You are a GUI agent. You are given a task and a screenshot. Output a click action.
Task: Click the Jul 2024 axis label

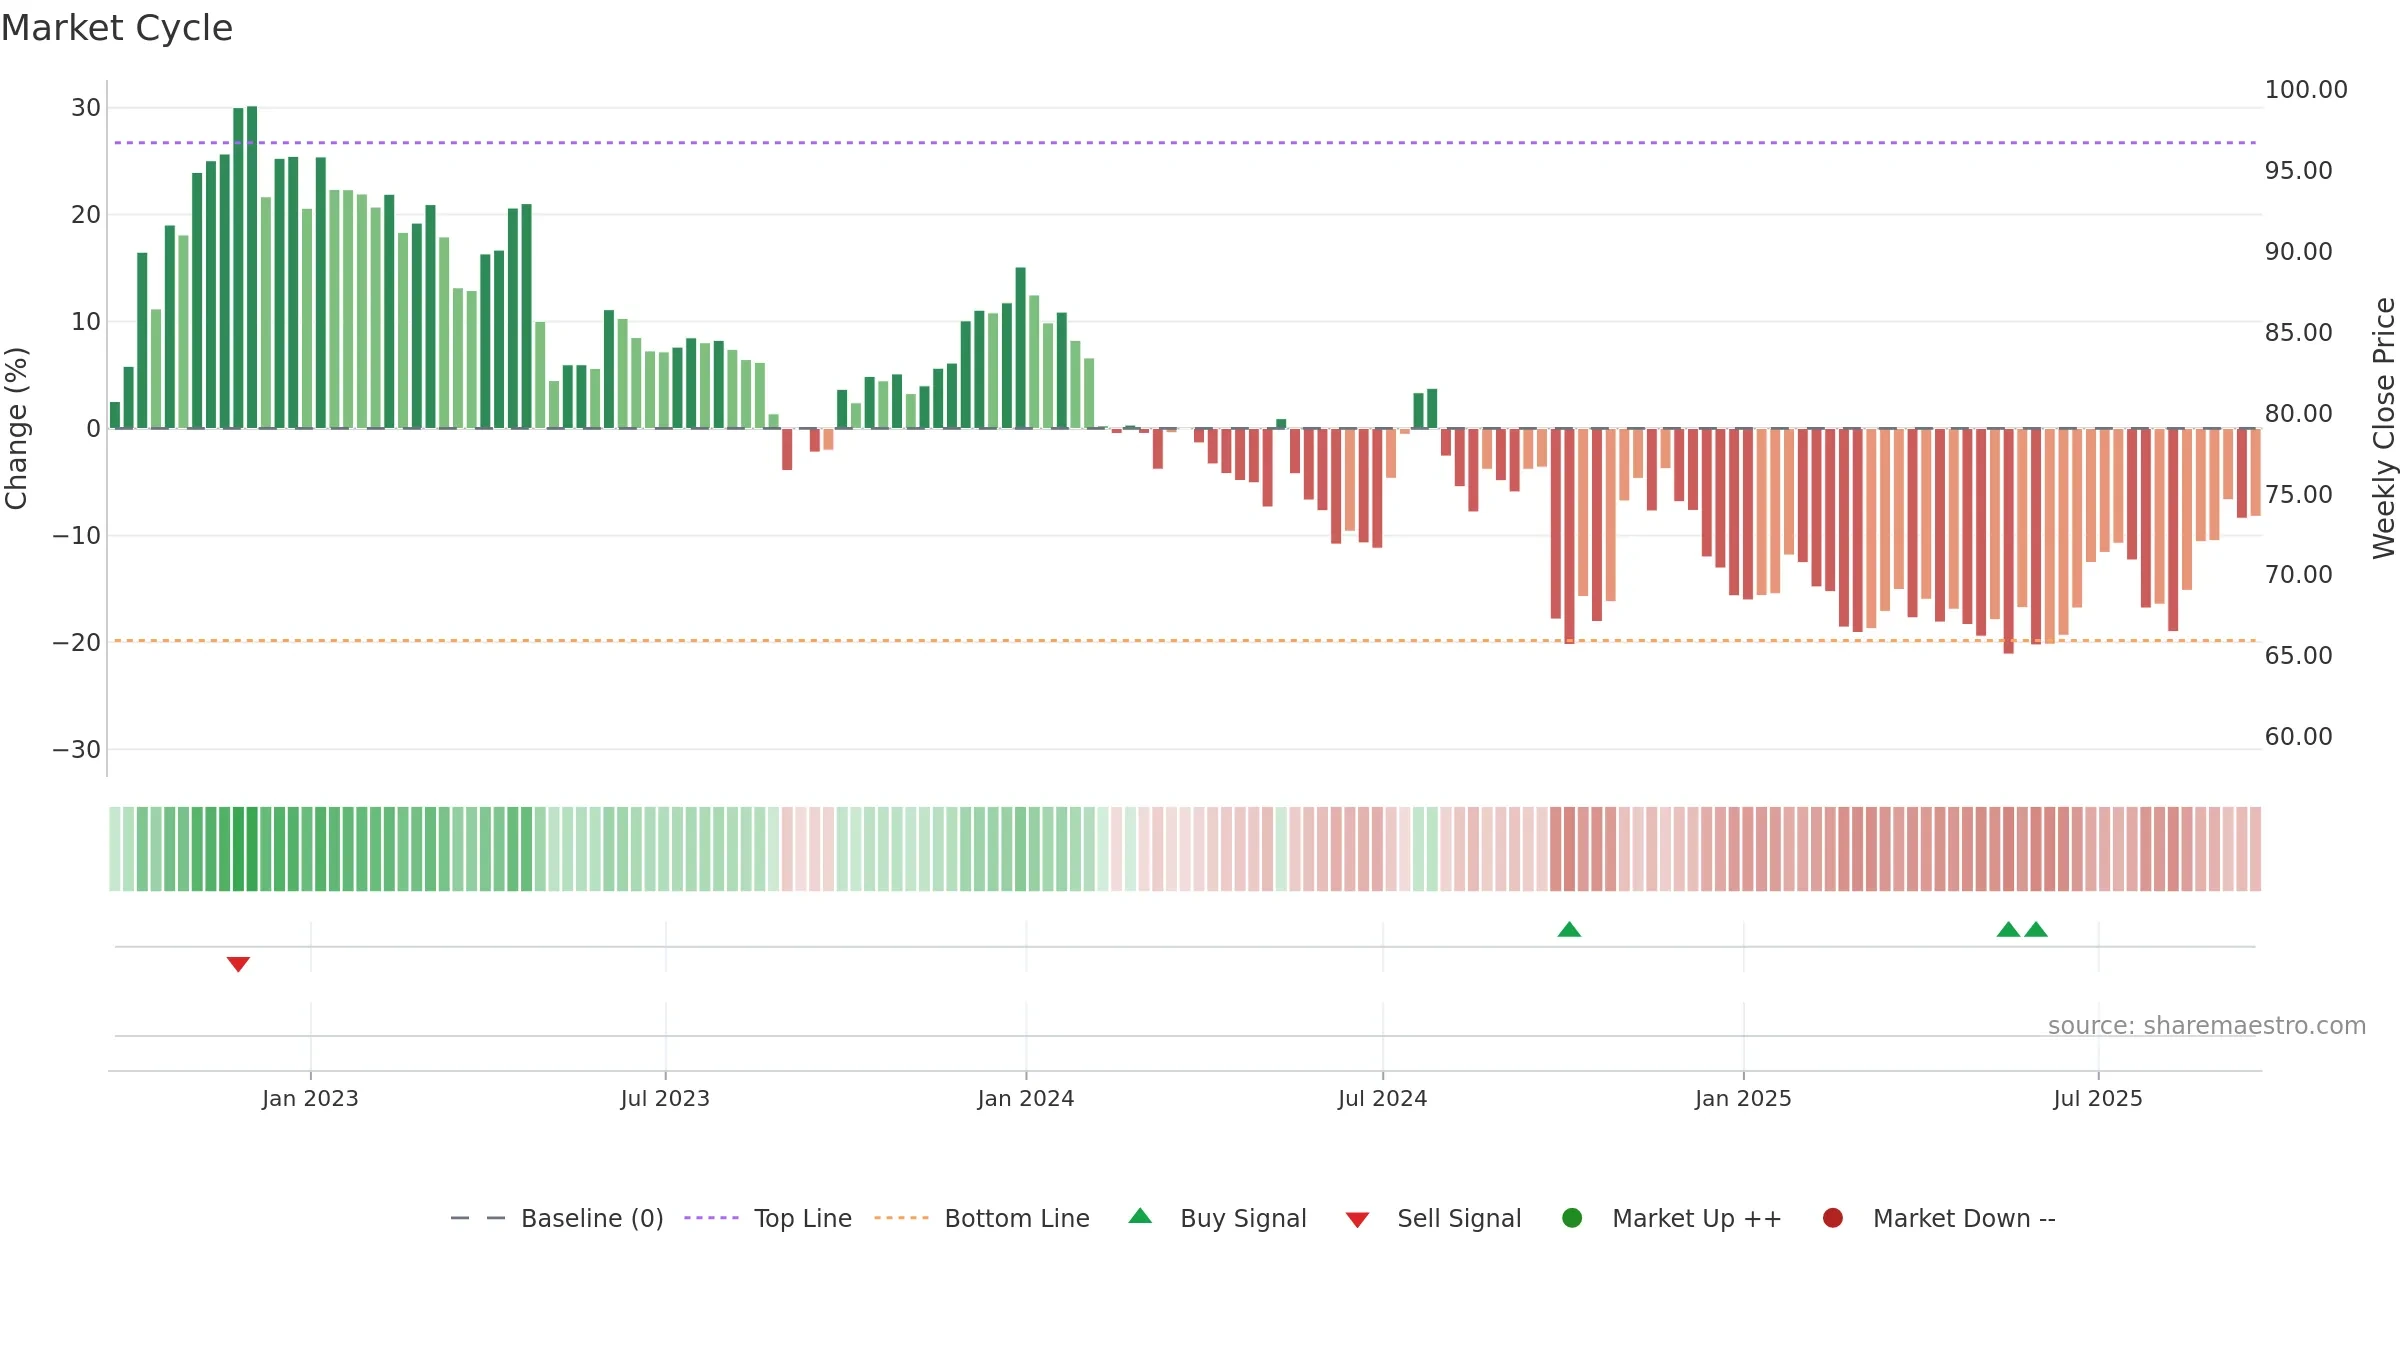[1383, 1099]
